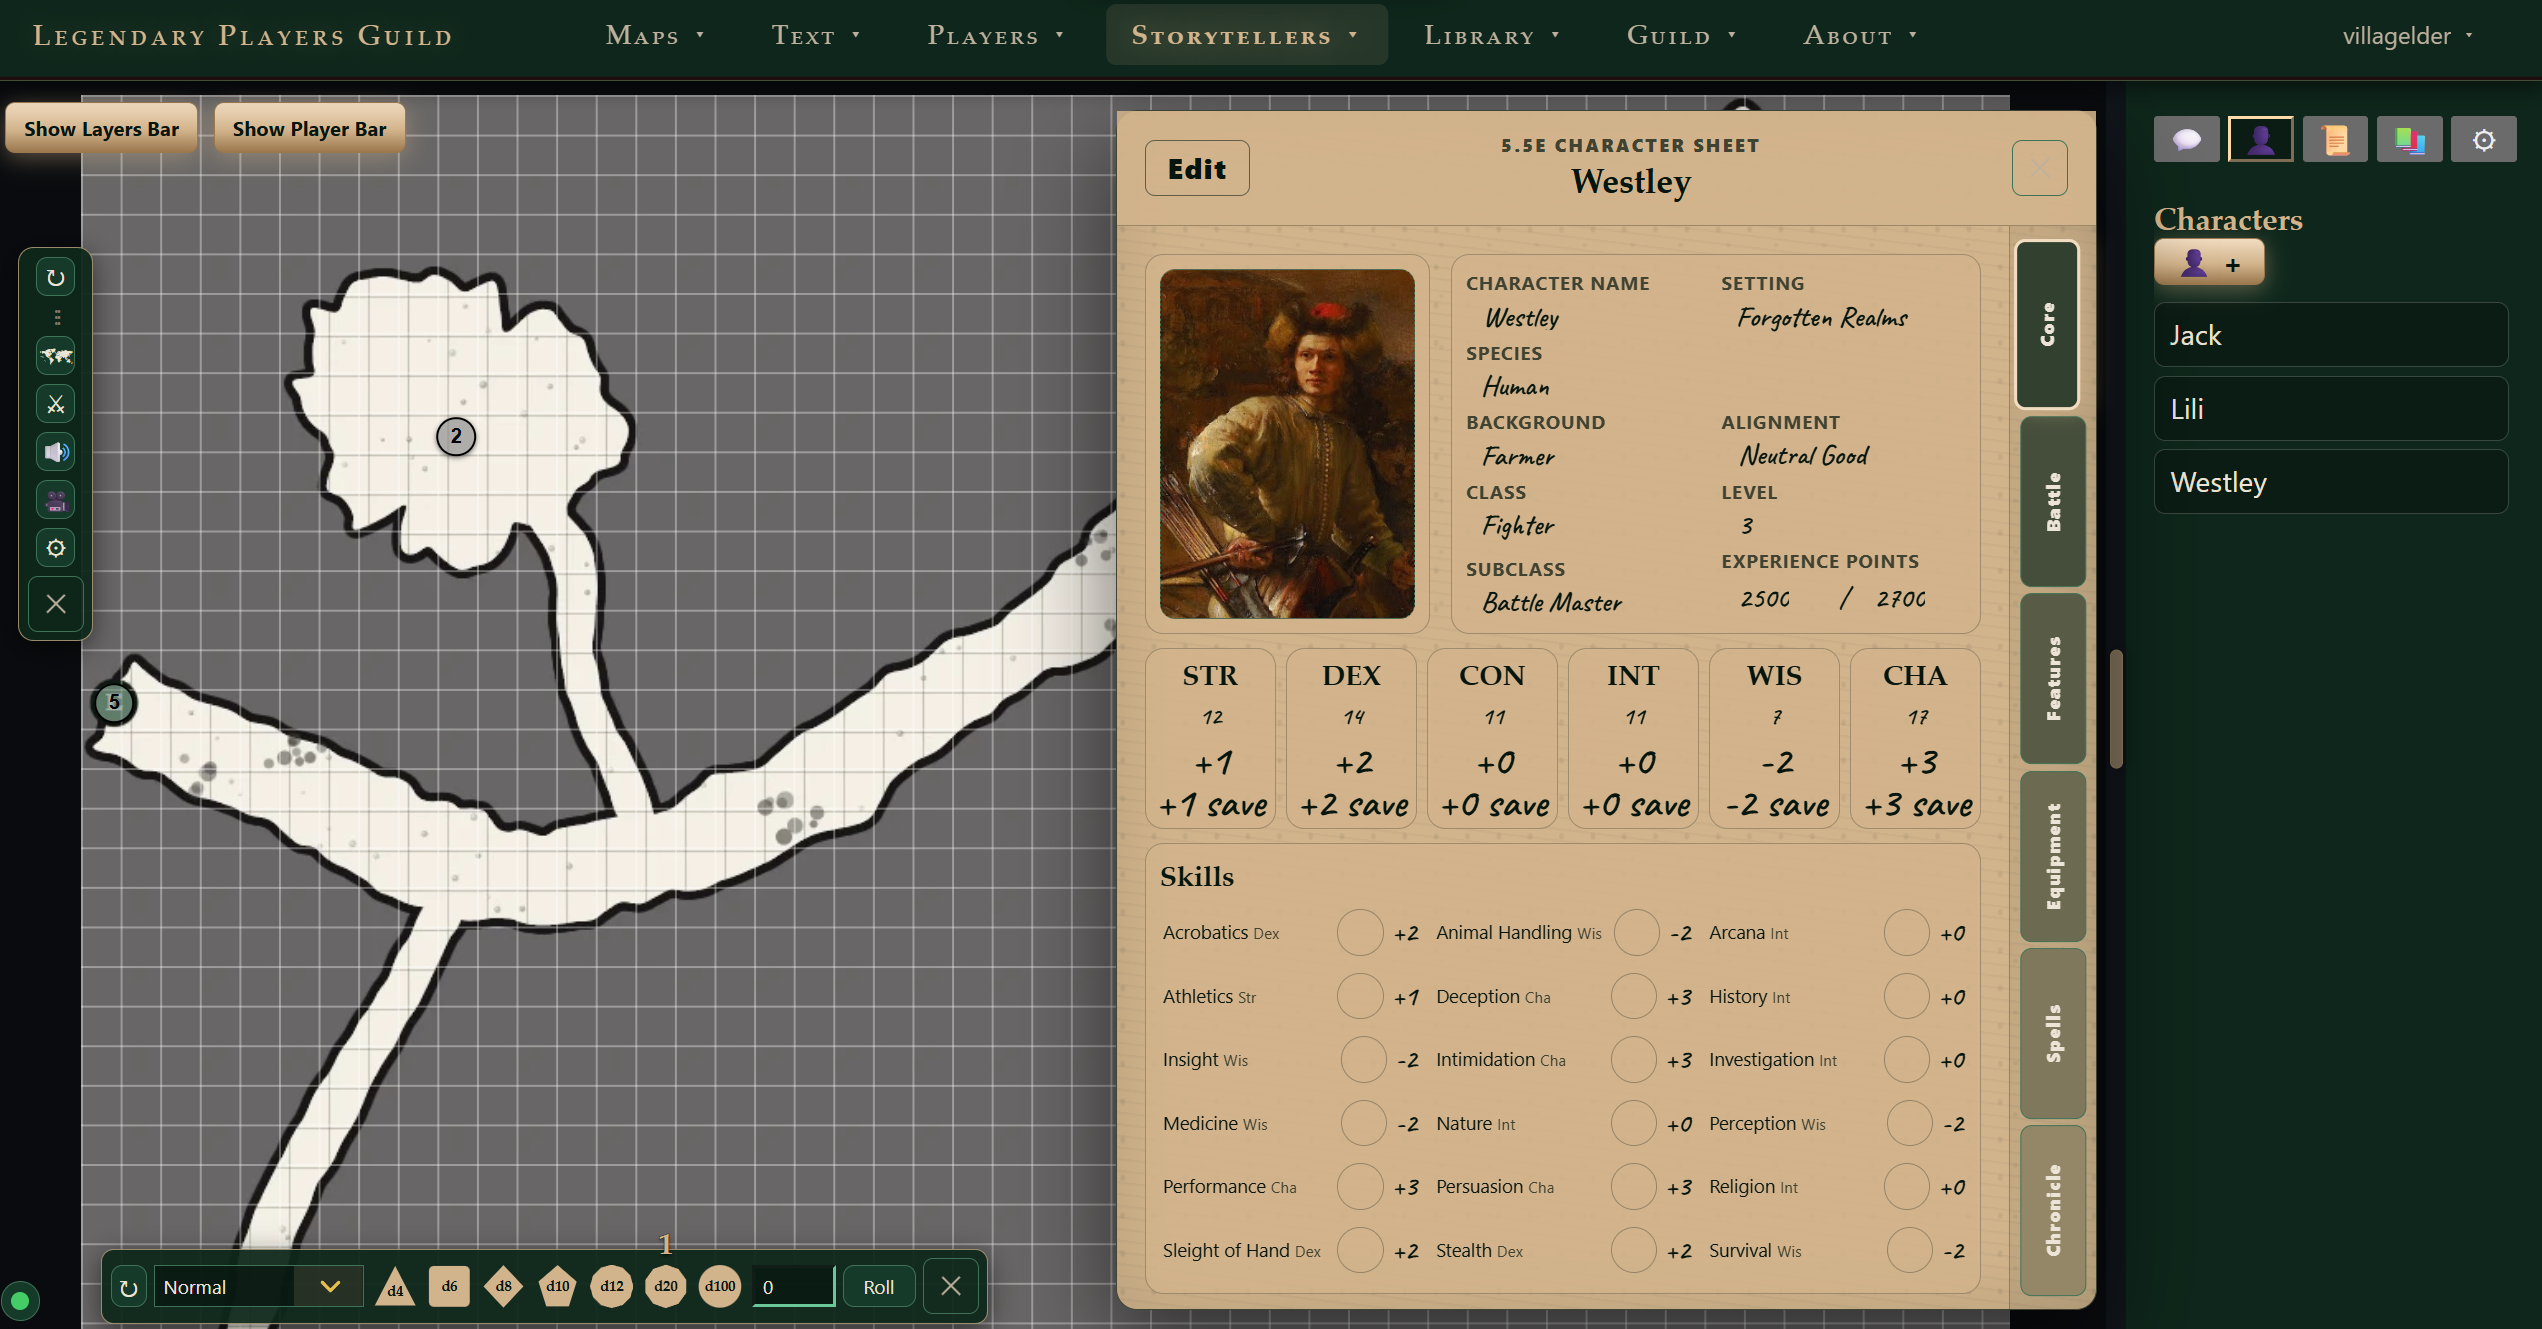Reset the dice roller with refresh icon
Viewport: 2542px width, 1329px height.
[129, 1288]
